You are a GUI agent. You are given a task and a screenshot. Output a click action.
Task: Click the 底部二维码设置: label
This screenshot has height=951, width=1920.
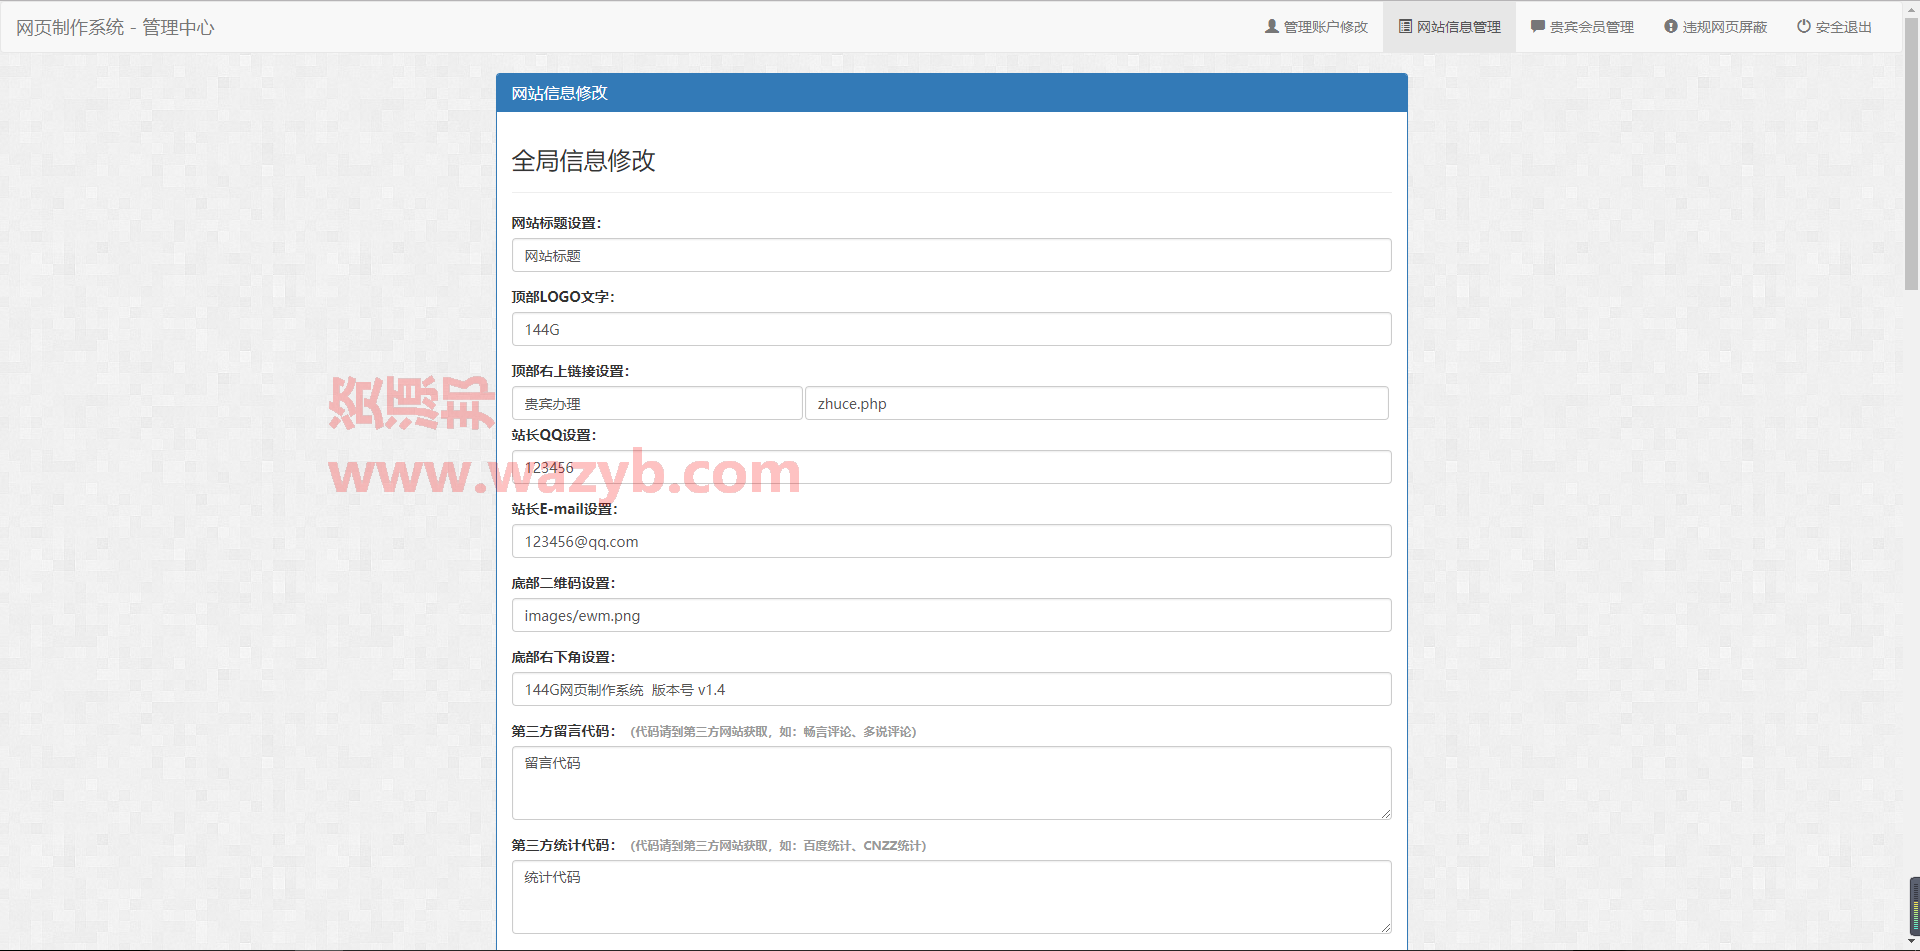coord(563,583)
